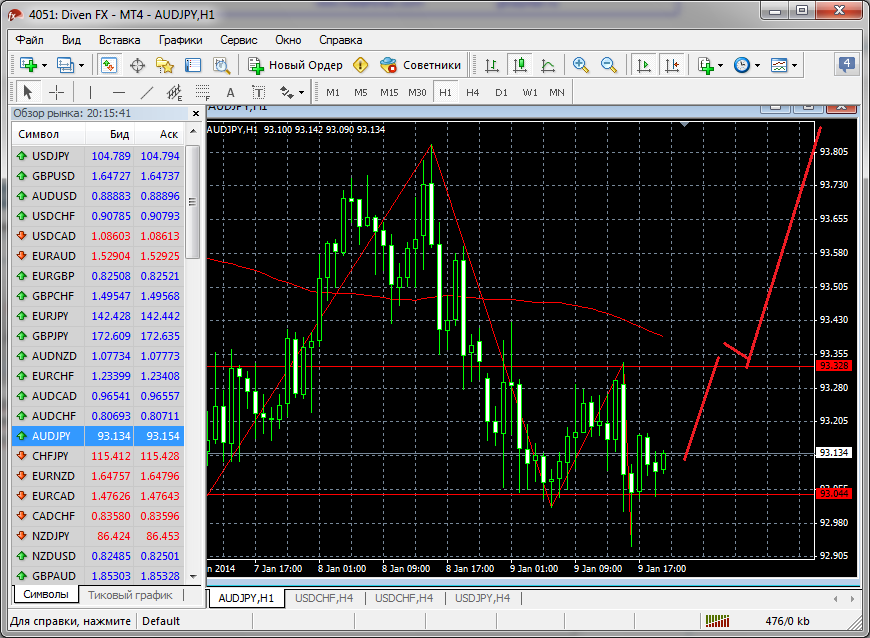Screen dimensions: 870x638
Task: Sort by the Бид column header
Action: [110, 134]
